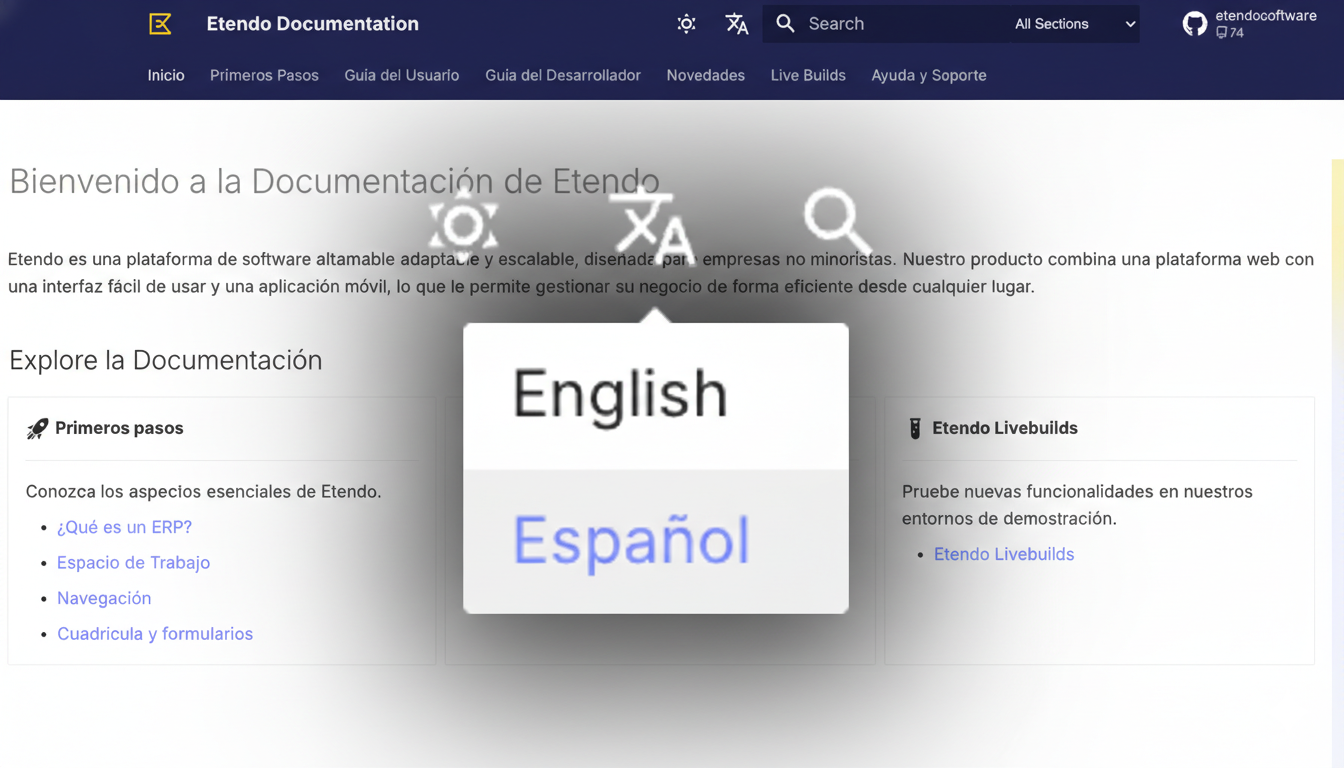Click the search magnifier icon

click(786, 23)
